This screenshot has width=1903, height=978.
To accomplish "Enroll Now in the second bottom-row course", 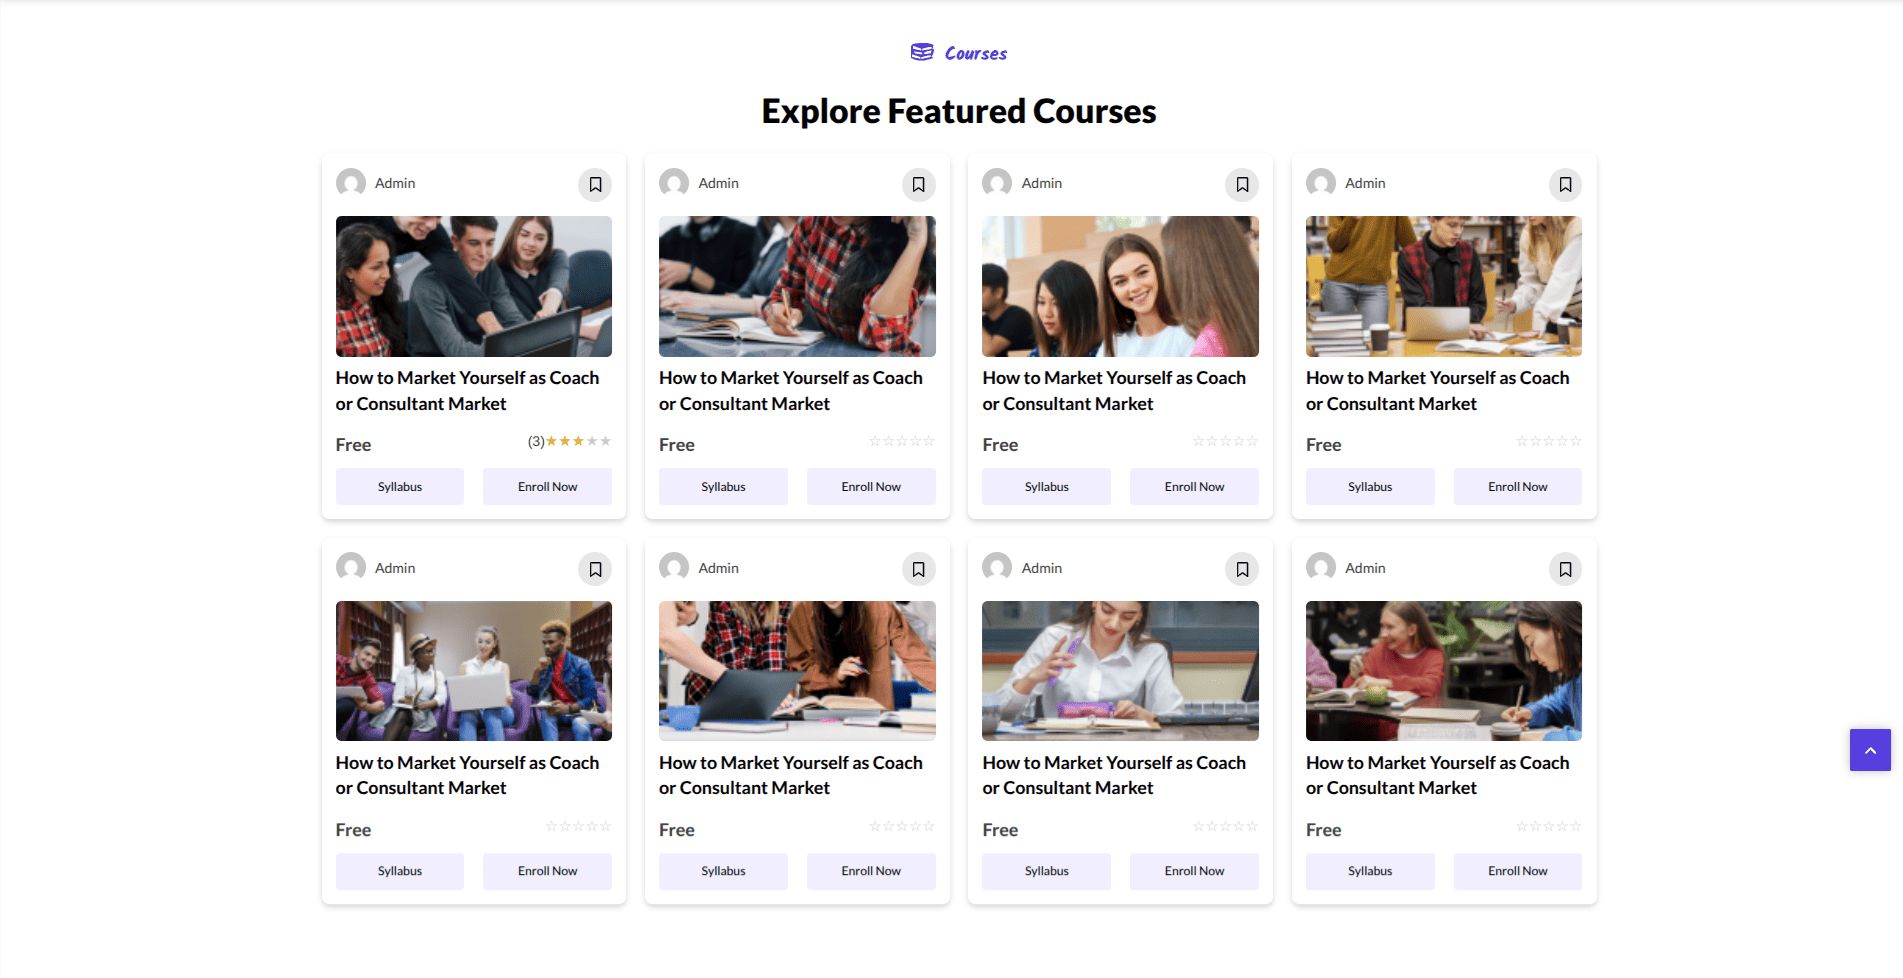I will click(x=871, y=871).
